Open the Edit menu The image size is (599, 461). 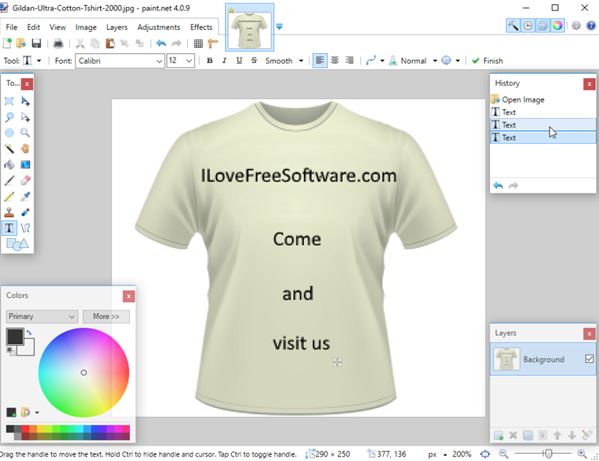coord(33,27)
